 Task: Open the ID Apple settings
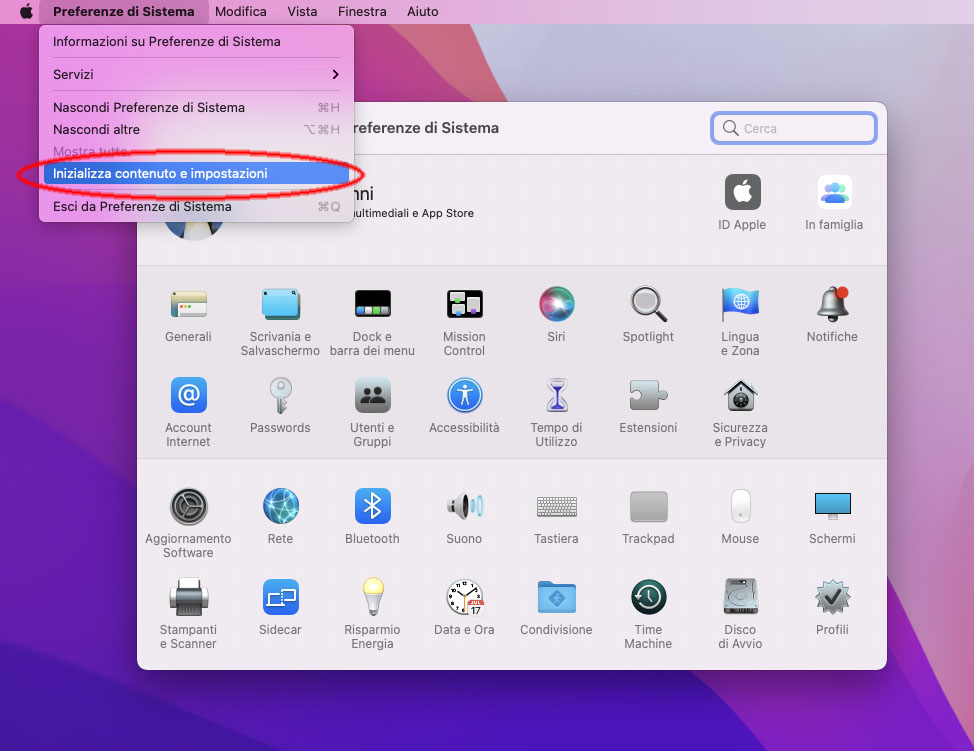[x=742, y=193]
